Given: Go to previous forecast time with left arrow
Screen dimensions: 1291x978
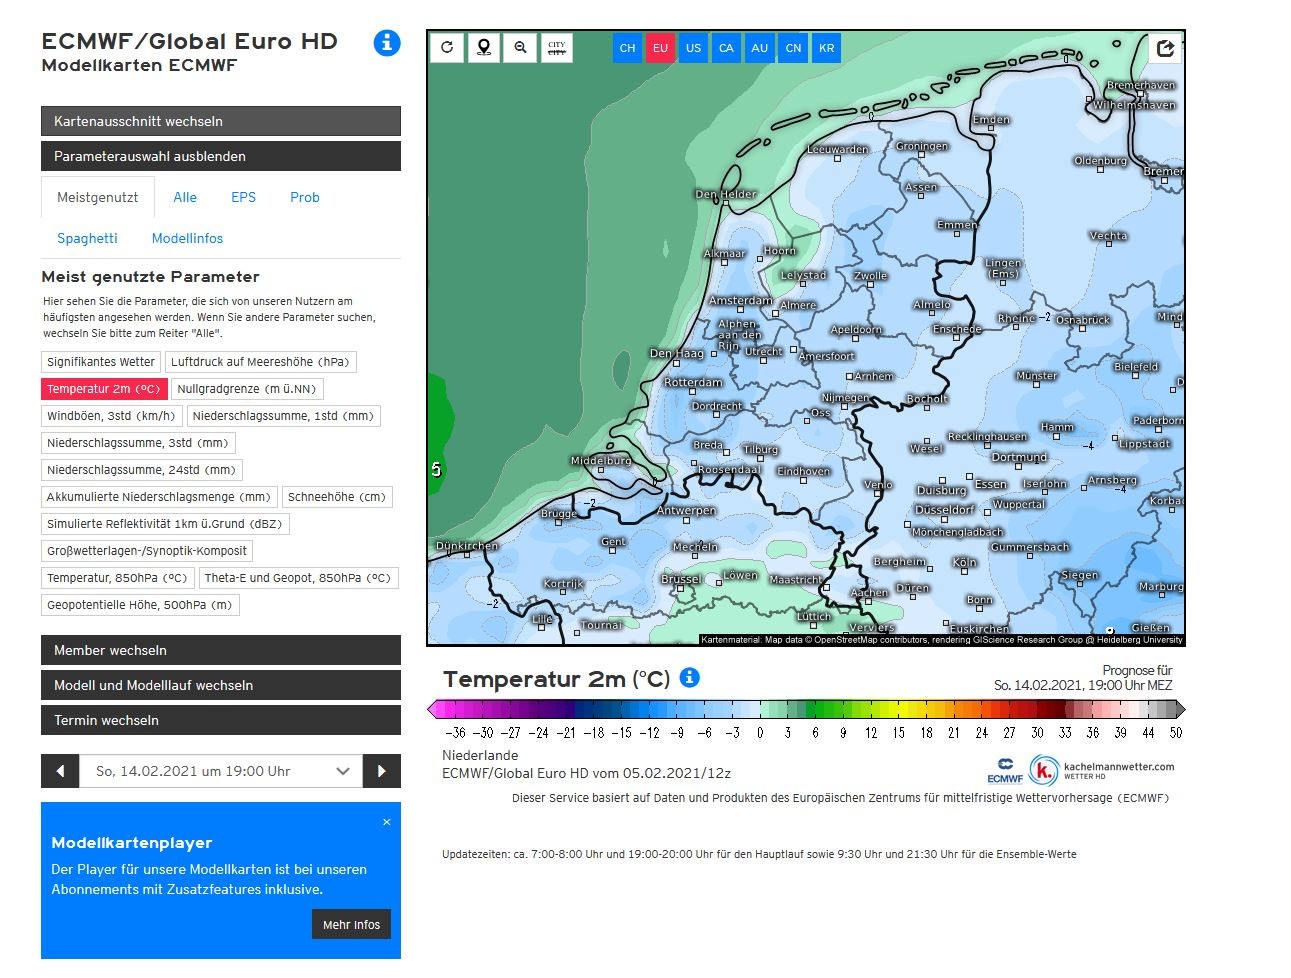Looking at the screenshot, I should click(x=60, y=771).
